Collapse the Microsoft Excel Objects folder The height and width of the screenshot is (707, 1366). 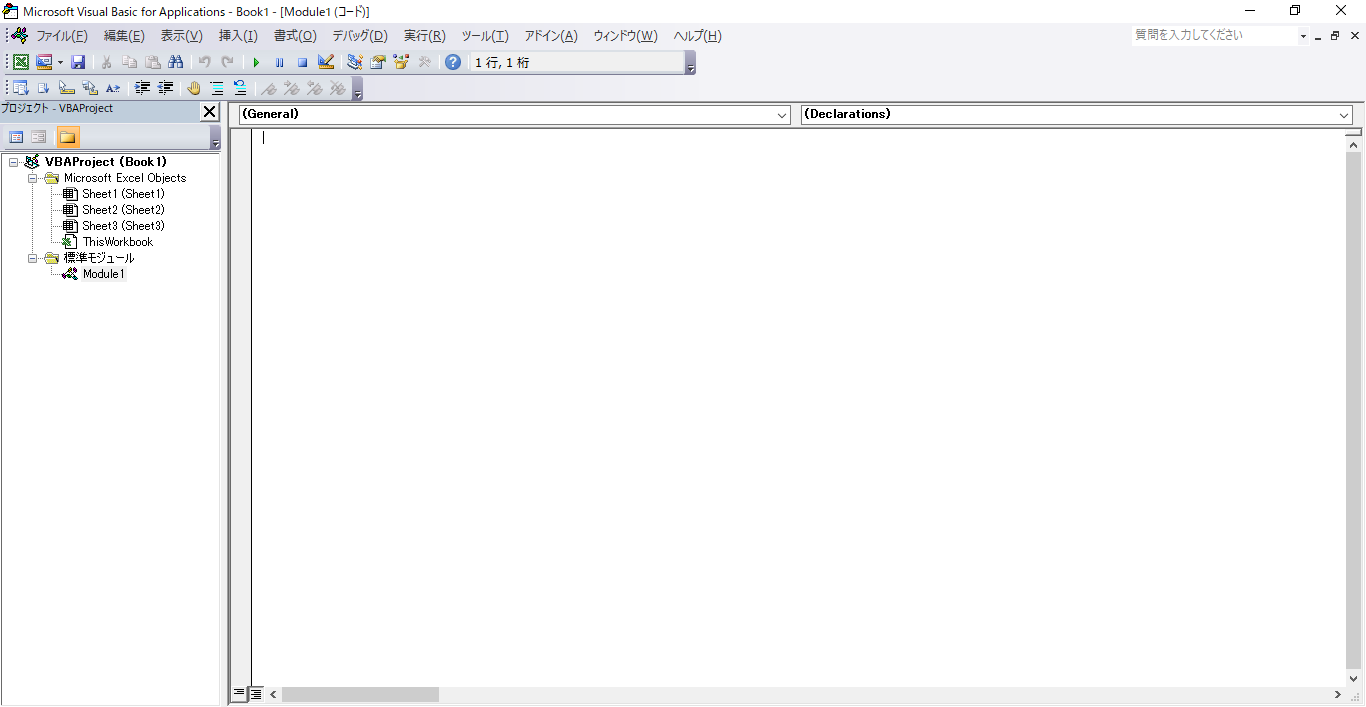coord(33,178)
